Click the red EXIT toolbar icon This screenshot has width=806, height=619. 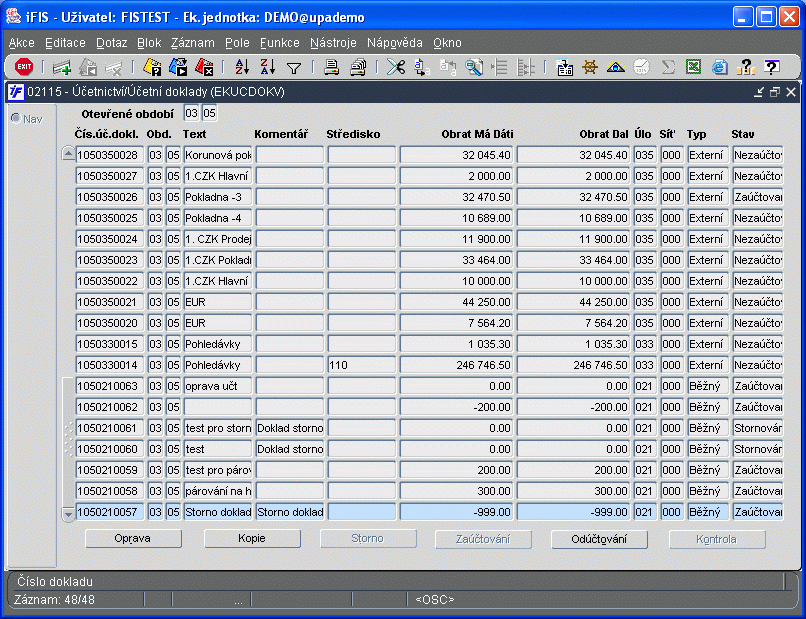coord(24,67)
